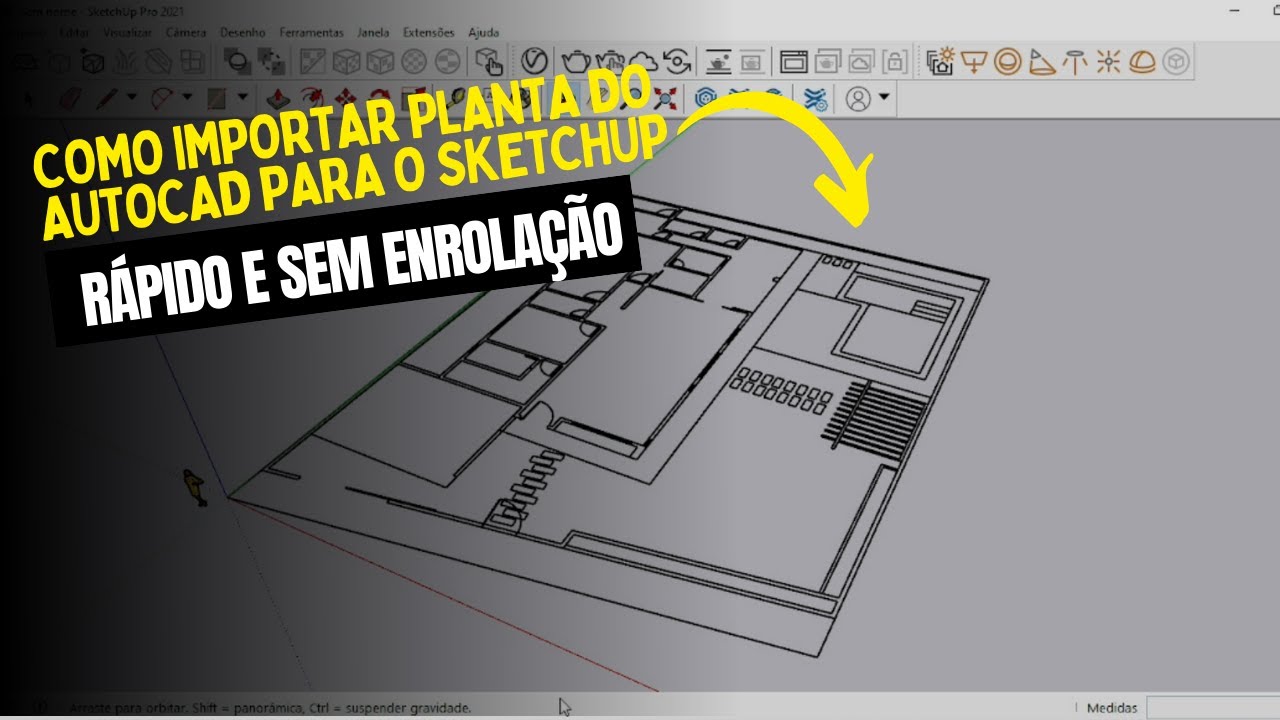Select the Tag tool with hand cursor

(489, 62)
